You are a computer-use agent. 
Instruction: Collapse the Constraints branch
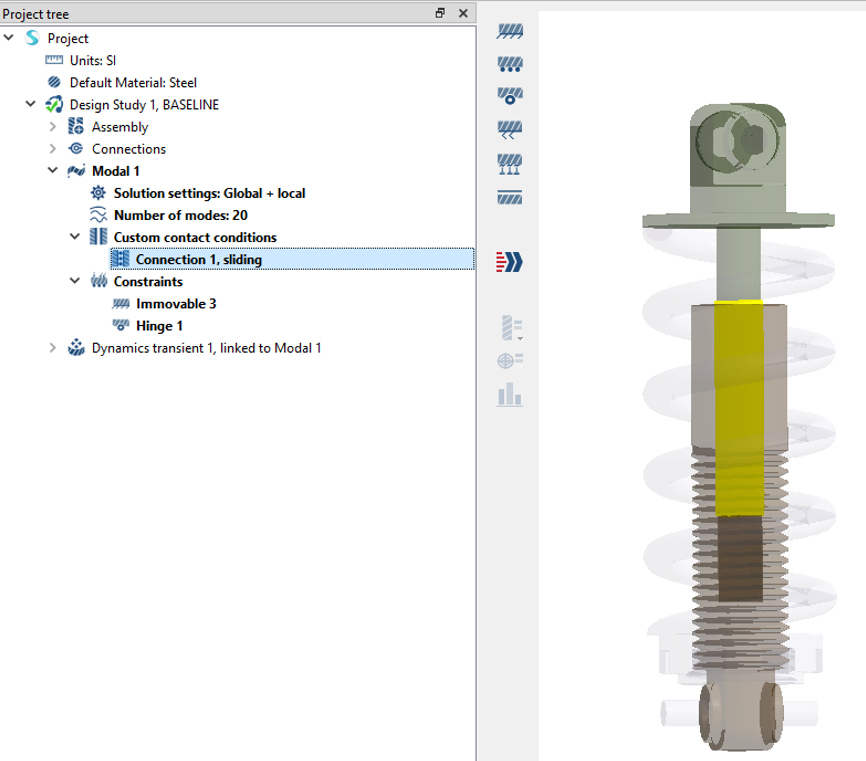pyautogui.click(x=75, y=281)
